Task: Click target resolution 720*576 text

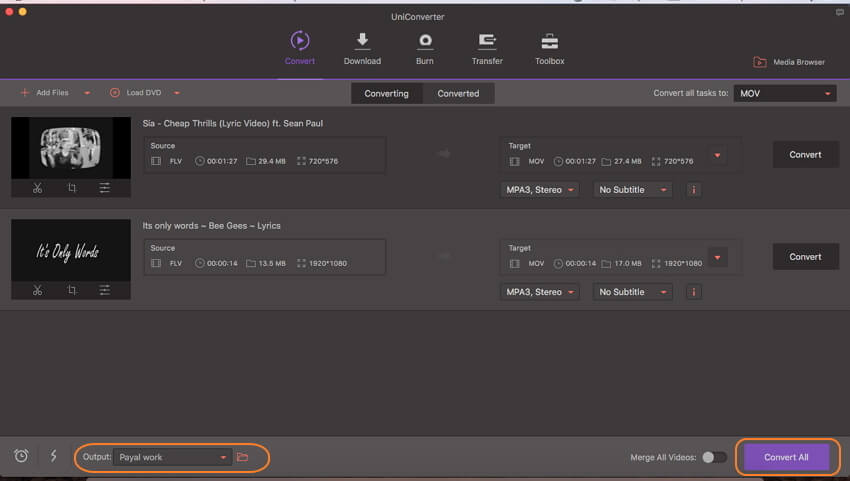Action: click(x=679, y=161)
